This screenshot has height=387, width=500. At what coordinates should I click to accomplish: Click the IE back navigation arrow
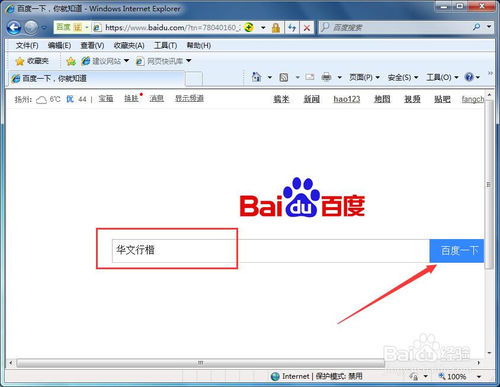click(14, 27)
